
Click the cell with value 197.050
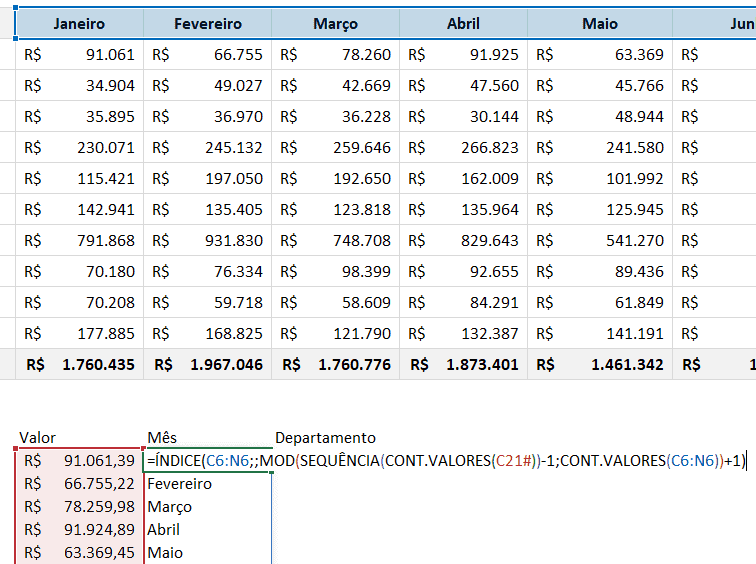coord(208,178)
